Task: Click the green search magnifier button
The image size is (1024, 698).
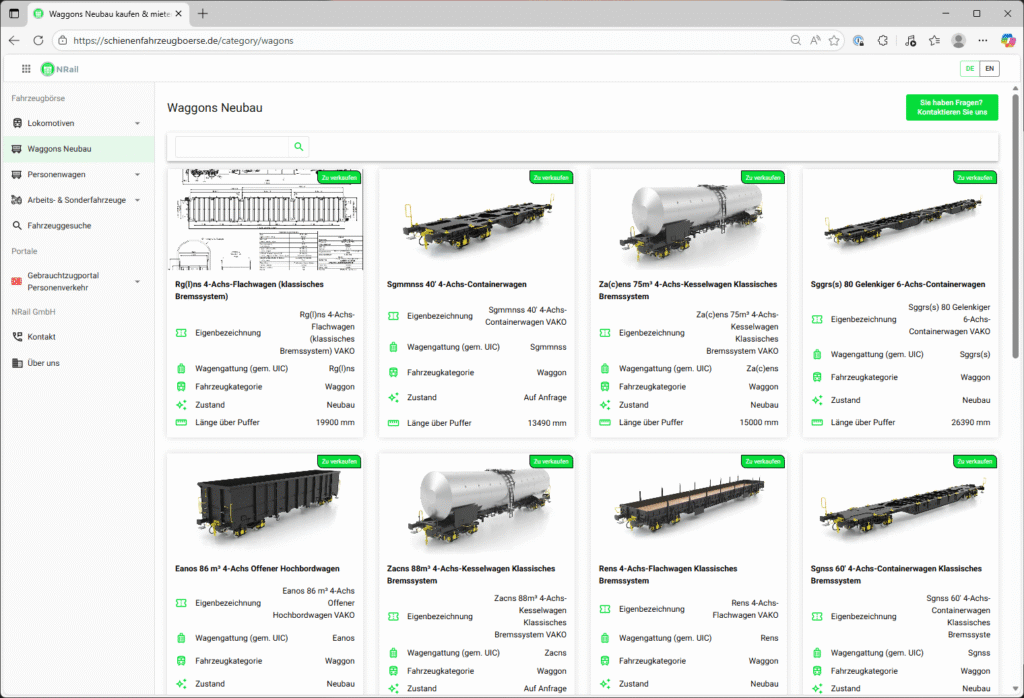Action: click(298, 147)
